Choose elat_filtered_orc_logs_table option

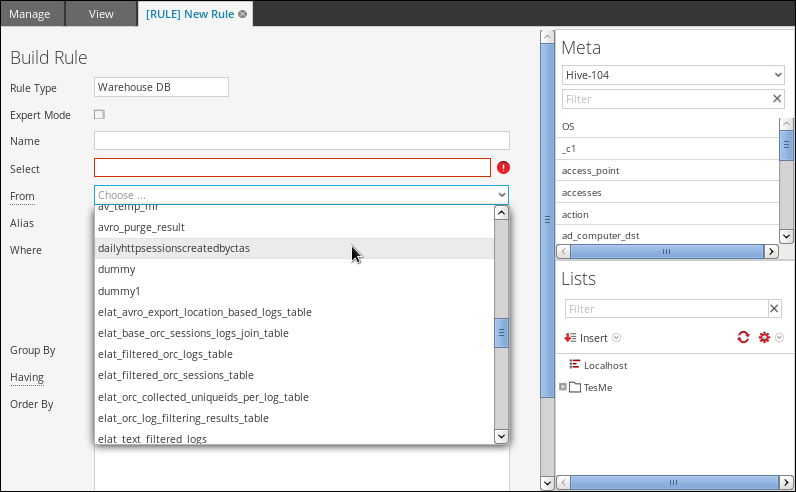click(x=165, y=354)
